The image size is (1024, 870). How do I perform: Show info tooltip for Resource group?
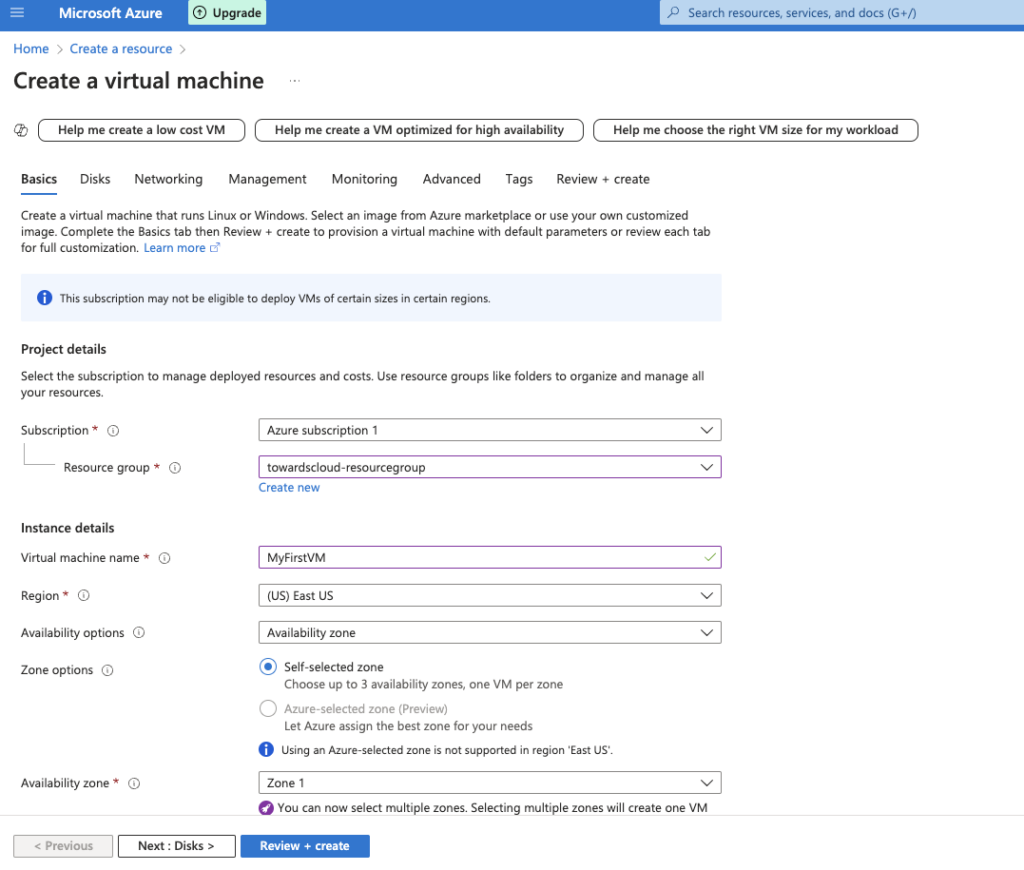point(175,468)
